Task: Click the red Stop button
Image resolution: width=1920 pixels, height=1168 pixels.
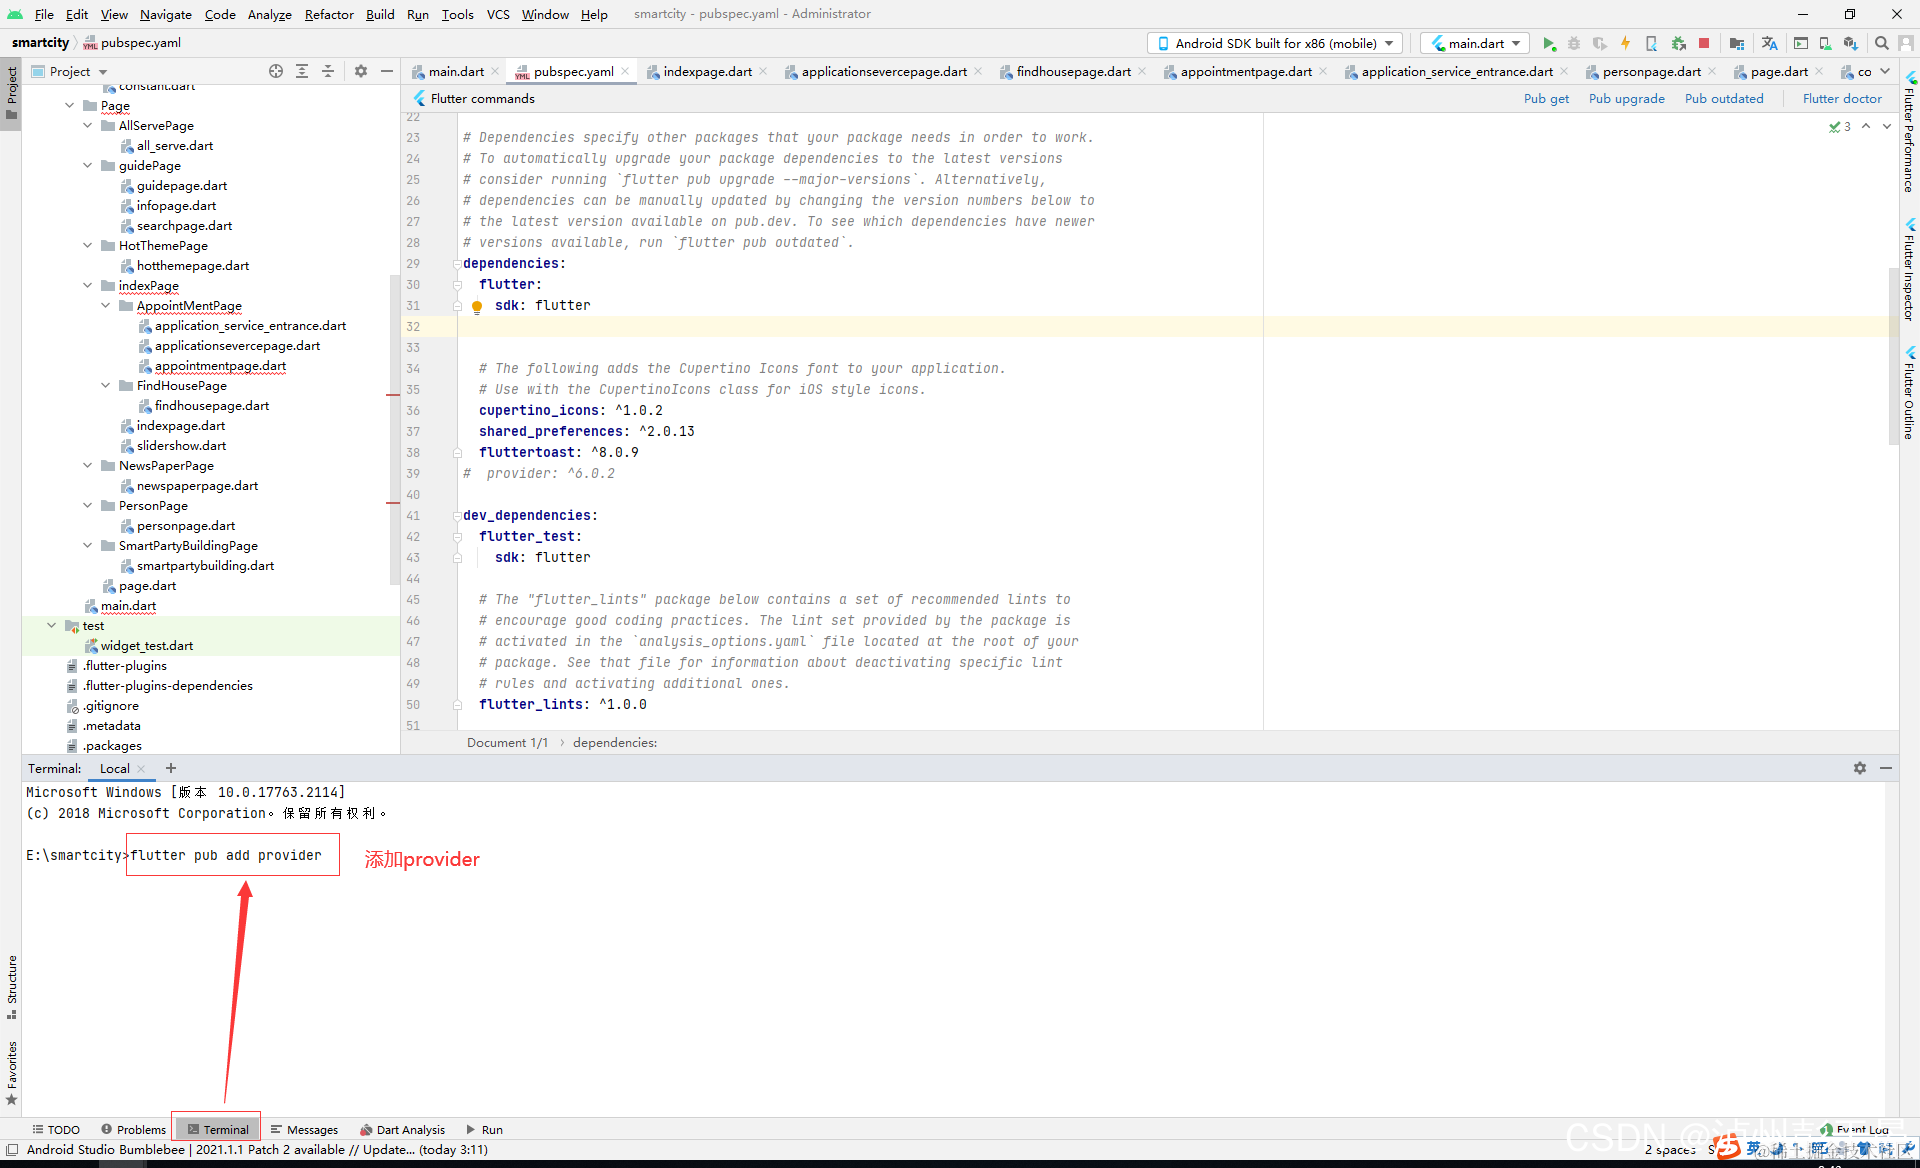Action: (x=1704, y=43)
